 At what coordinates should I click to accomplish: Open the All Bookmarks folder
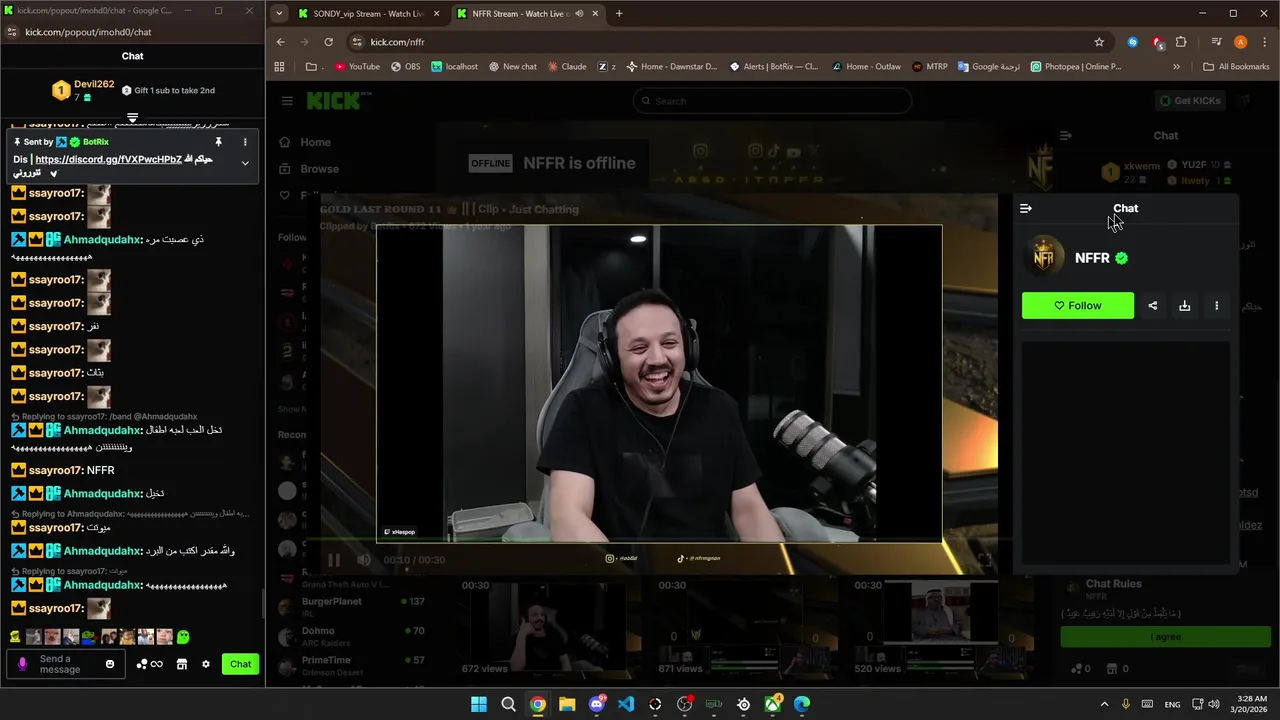click(1236, 67)
